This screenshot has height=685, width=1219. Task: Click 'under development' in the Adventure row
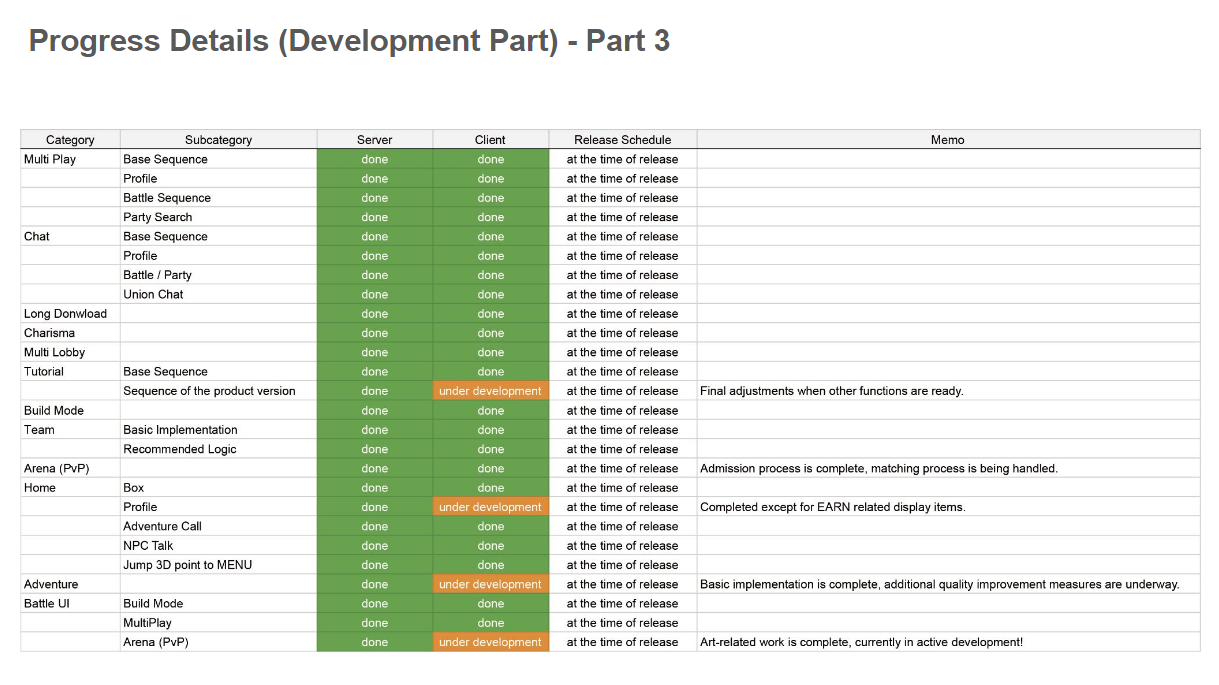(x=491, y=584)
